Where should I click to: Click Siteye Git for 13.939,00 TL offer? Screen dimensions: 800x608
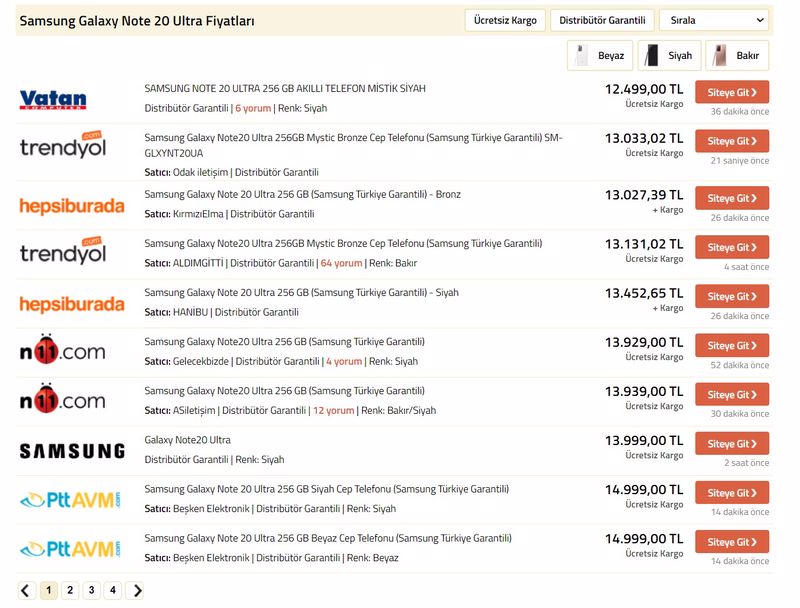pyautogui.click(x=732, y=395)
